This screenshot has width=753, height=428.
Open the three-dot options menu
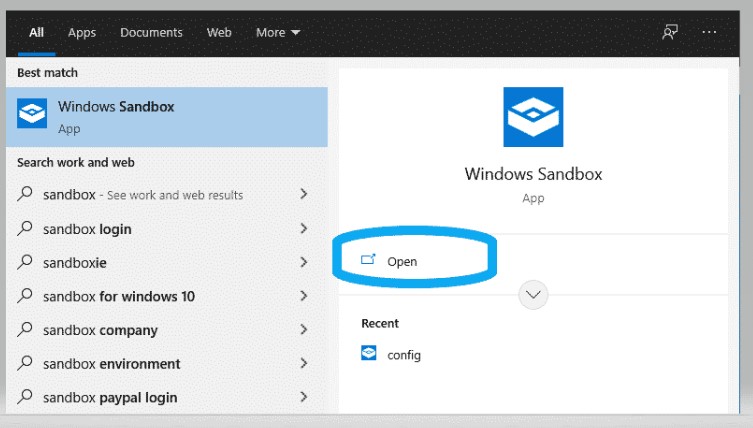(709, 32)
